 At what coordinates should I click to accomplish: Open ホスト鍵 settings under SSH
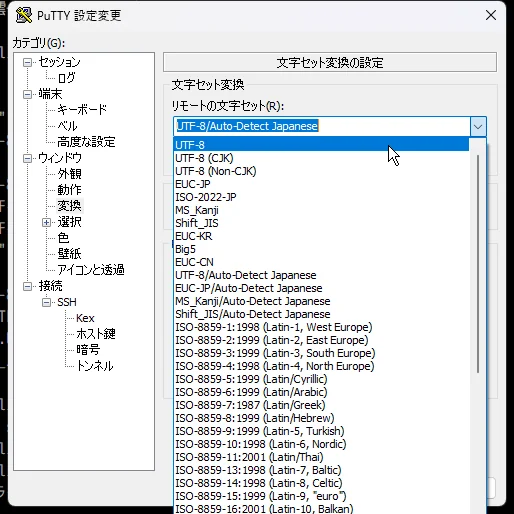[x=96, y=334]
